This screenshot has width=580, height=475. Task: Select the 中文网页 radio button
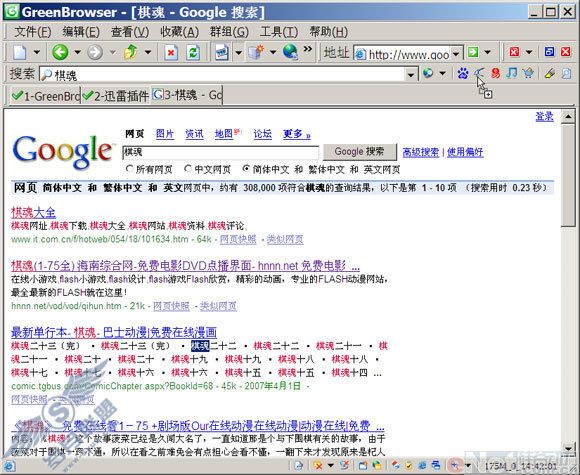pyautogui.click(x=188, y=169)
